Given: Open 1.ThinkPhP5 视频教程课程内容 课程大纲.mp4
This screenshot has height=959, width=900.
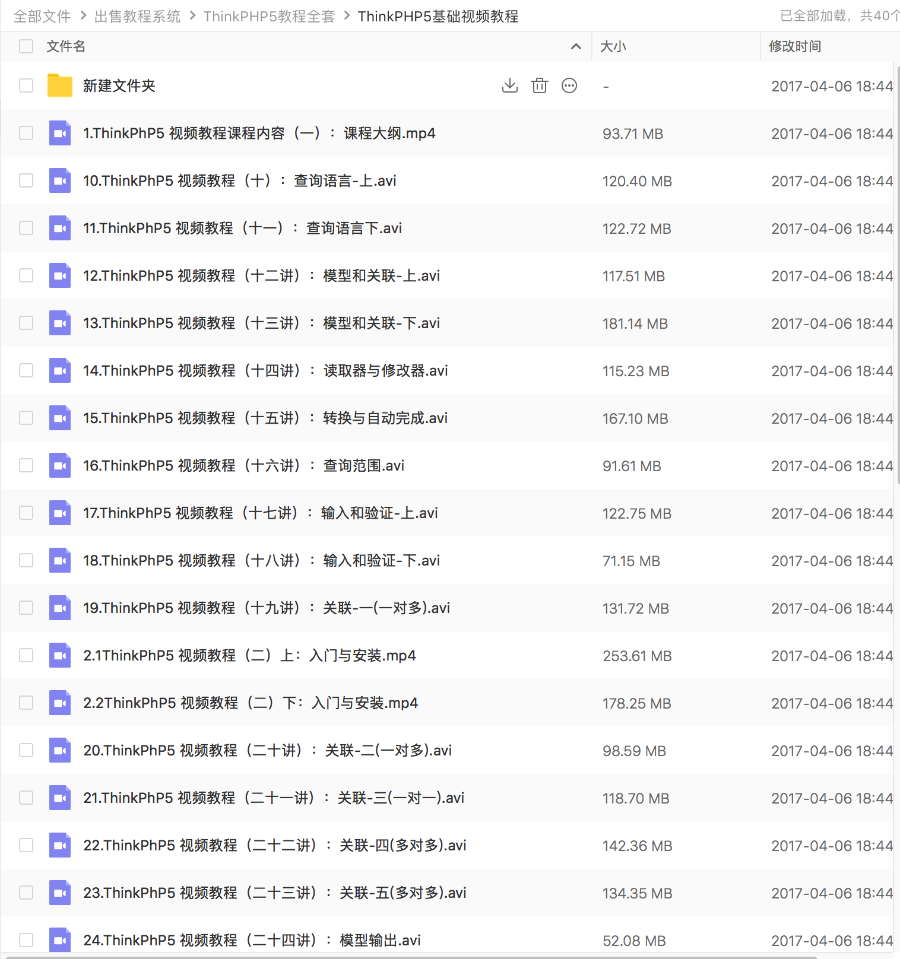Looking at the screenshot, I should (259, 133).
